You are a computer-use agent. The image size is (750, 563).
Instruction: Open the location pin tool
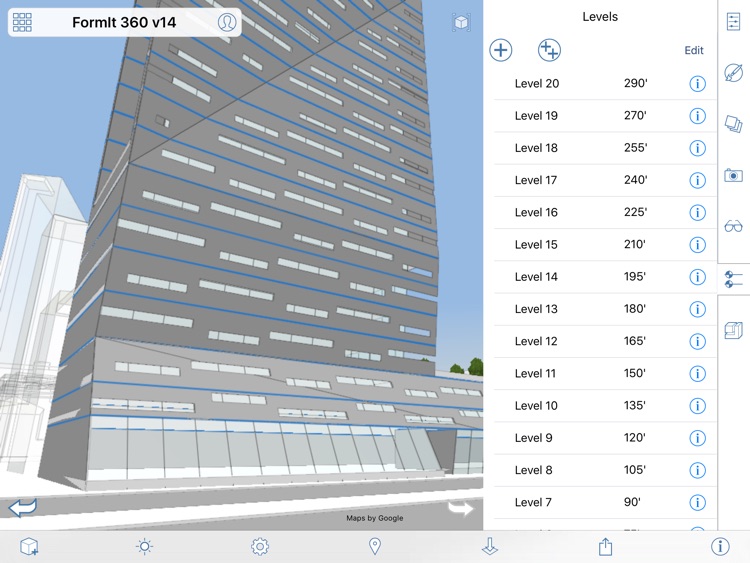[x=375, y=546]
